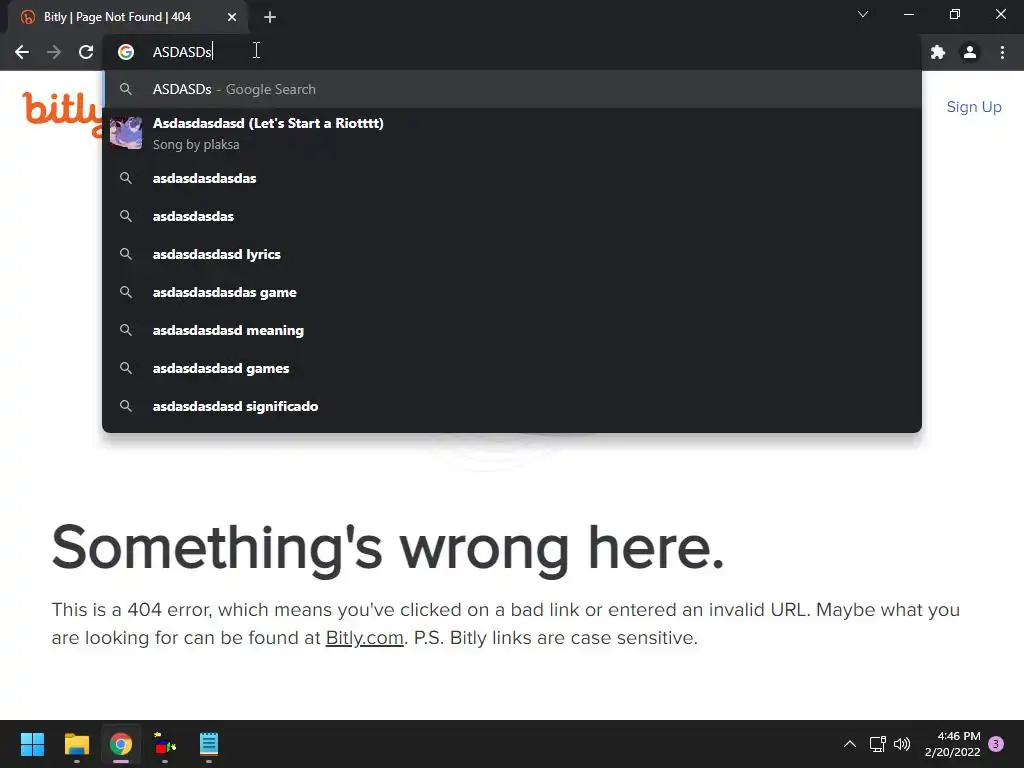
Task: Click the address bar text ASDASDs
Action: pyautogui.click(x=182, y=52)
